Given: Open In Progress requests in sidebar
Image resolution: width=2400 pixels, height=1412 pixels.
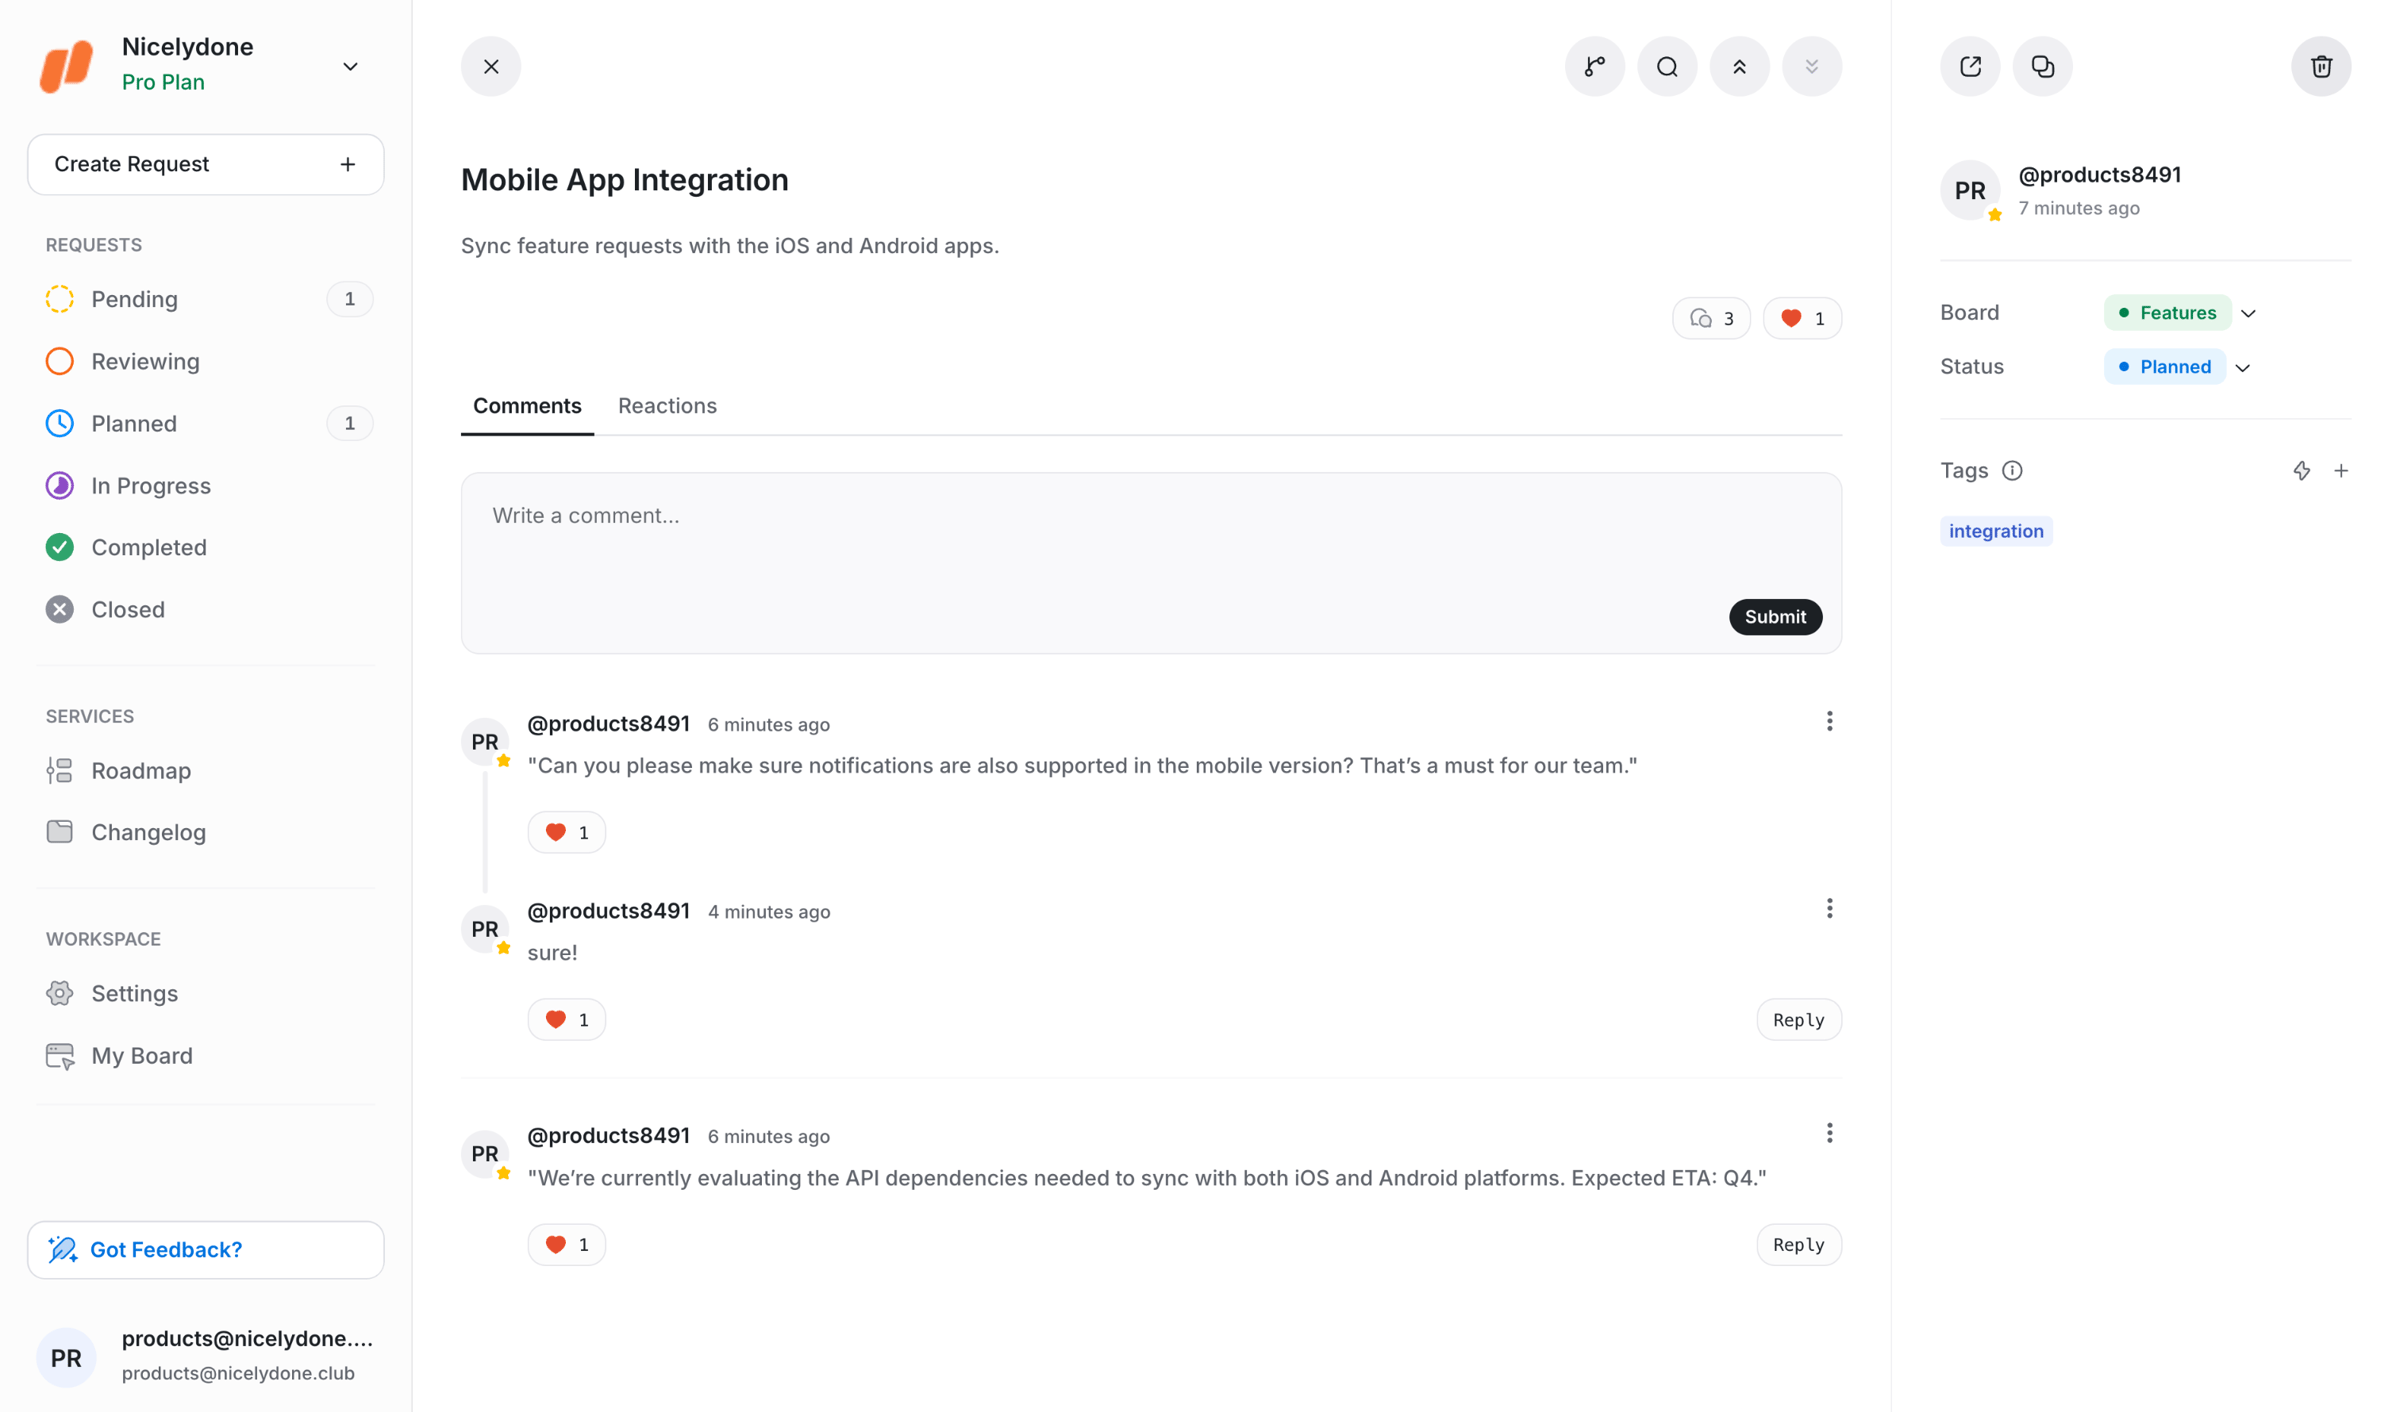Looking at the screenshot, I should [206, 485].
